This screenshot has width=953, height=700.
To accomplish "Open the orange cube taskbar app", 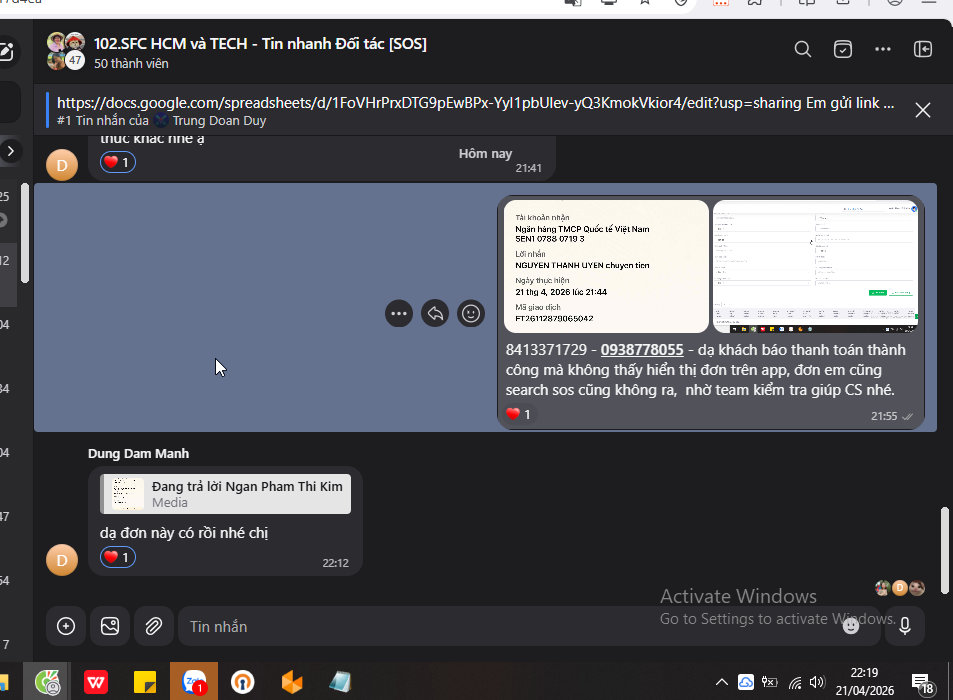I will click(x=292, y=682).
